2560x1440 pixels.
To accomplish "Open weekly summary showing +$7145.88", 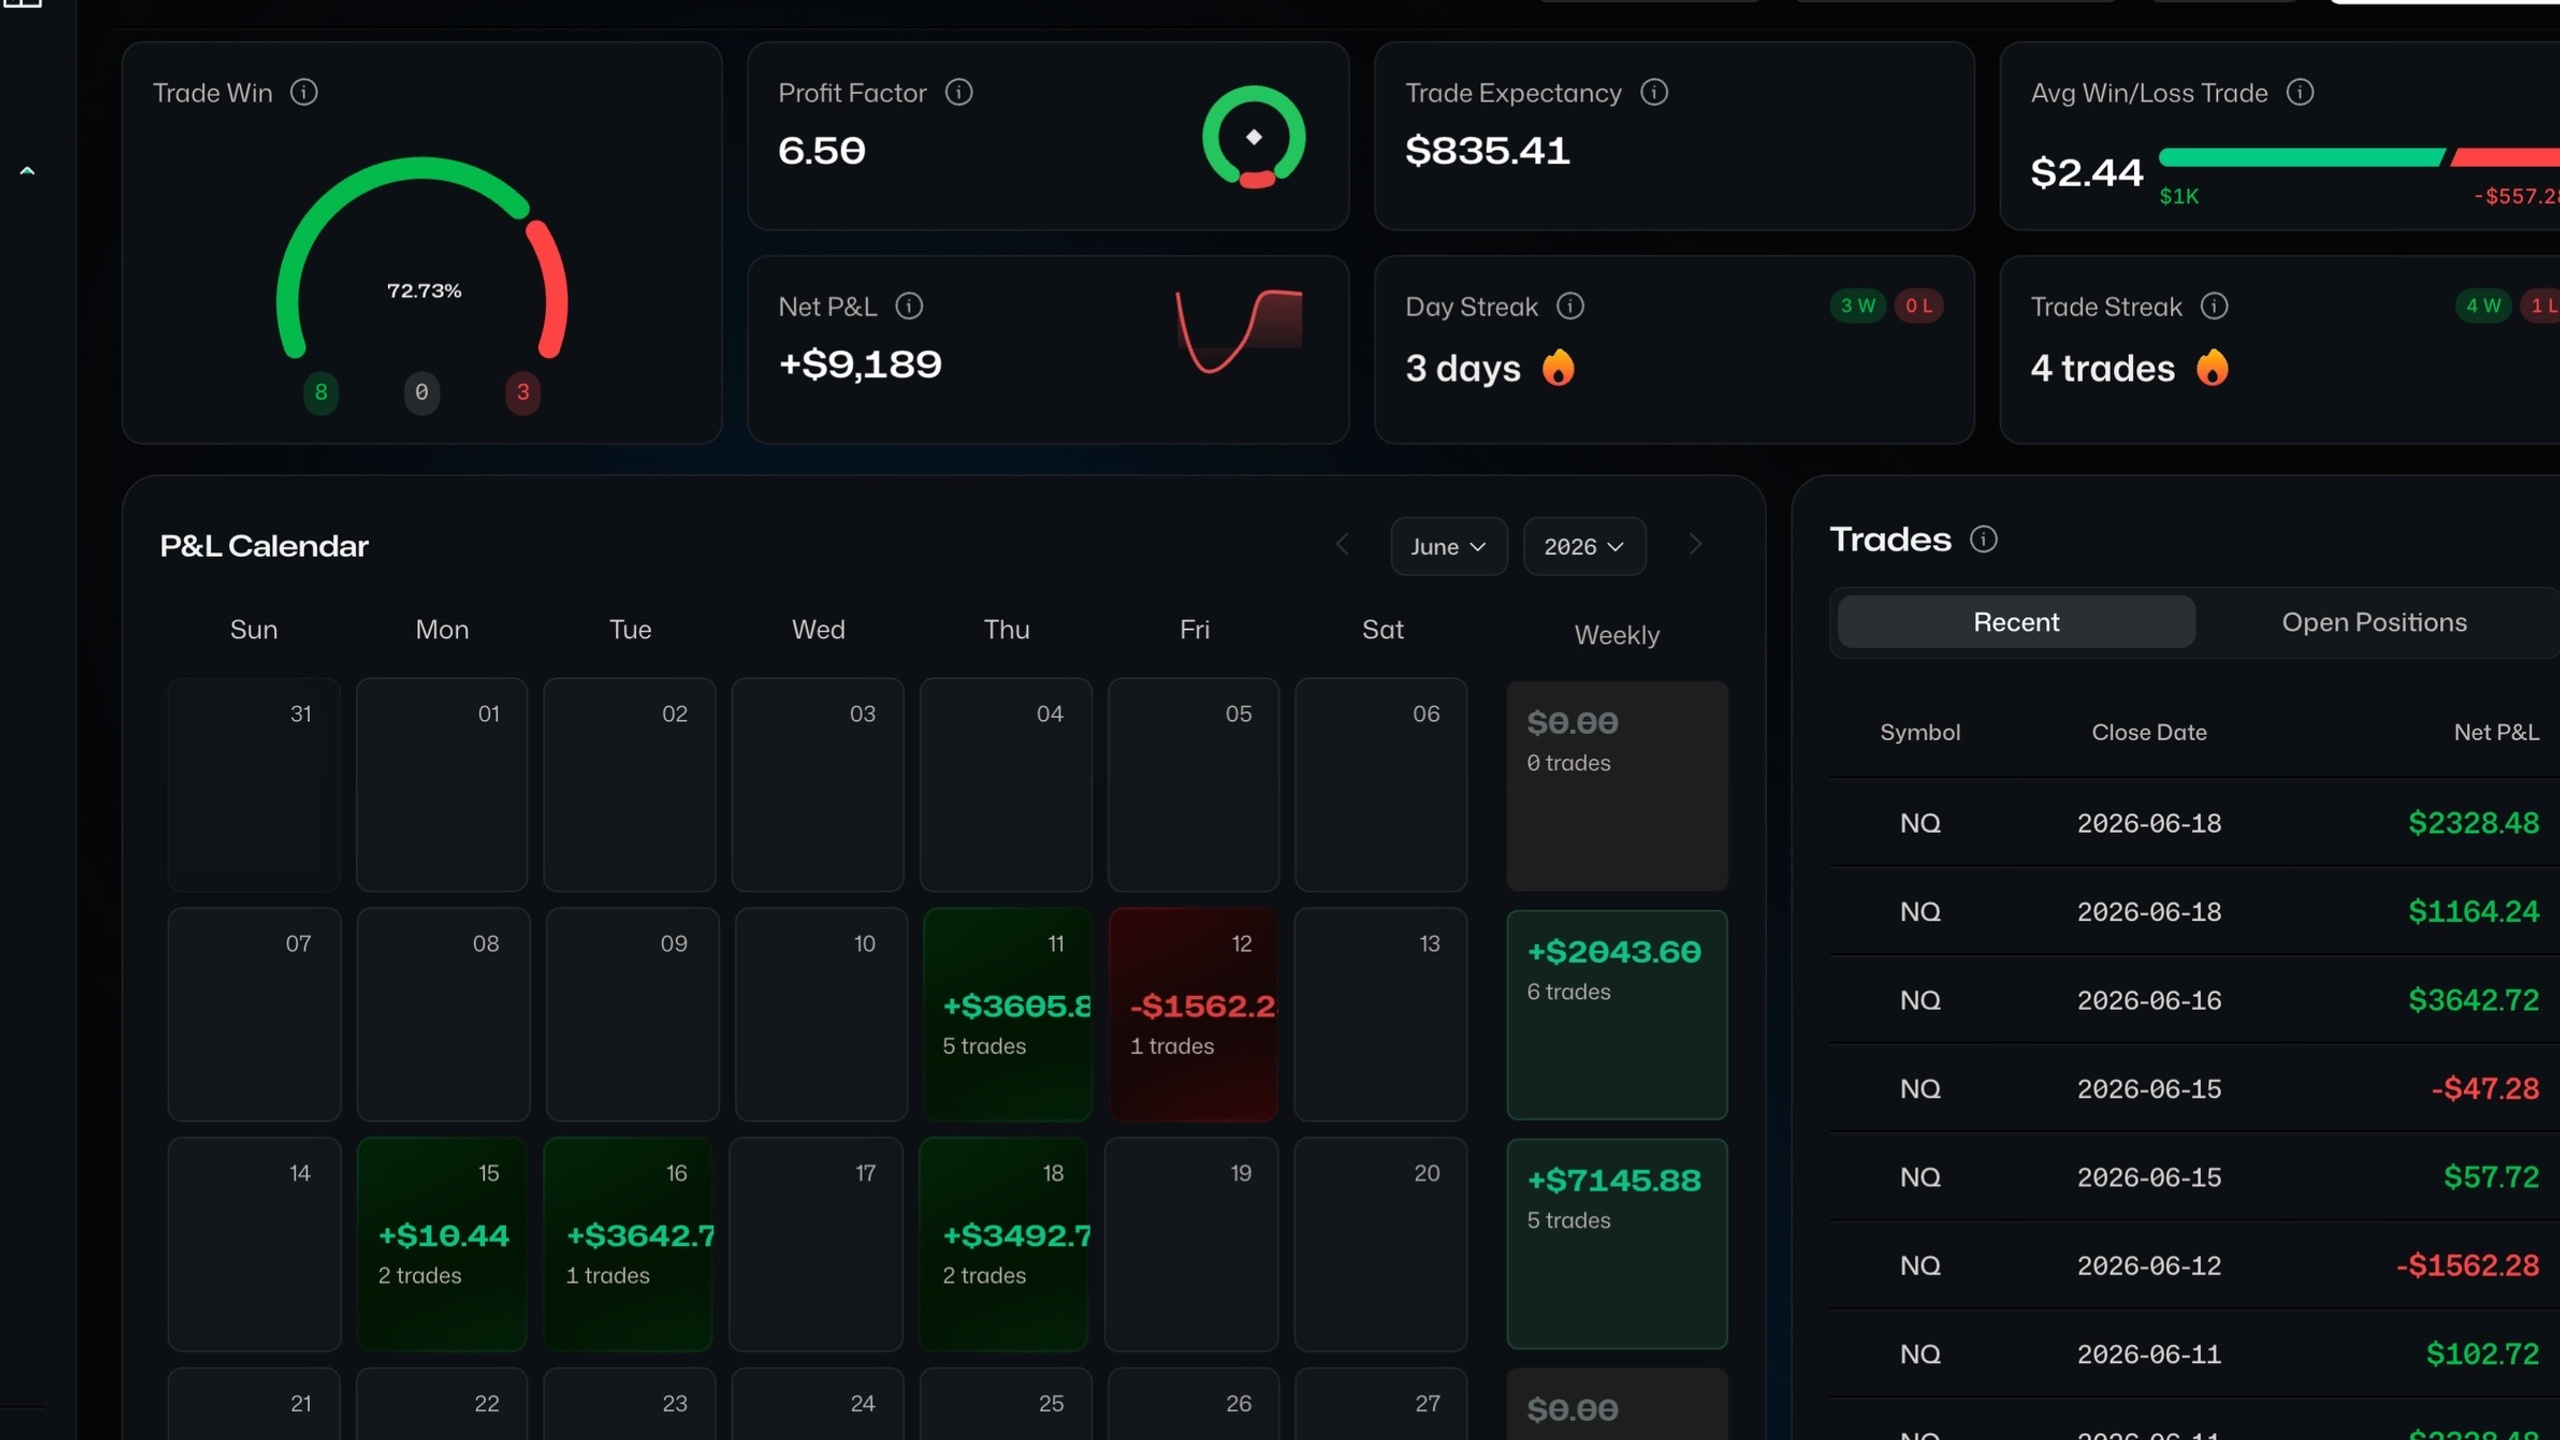I will [1617, 1244].
